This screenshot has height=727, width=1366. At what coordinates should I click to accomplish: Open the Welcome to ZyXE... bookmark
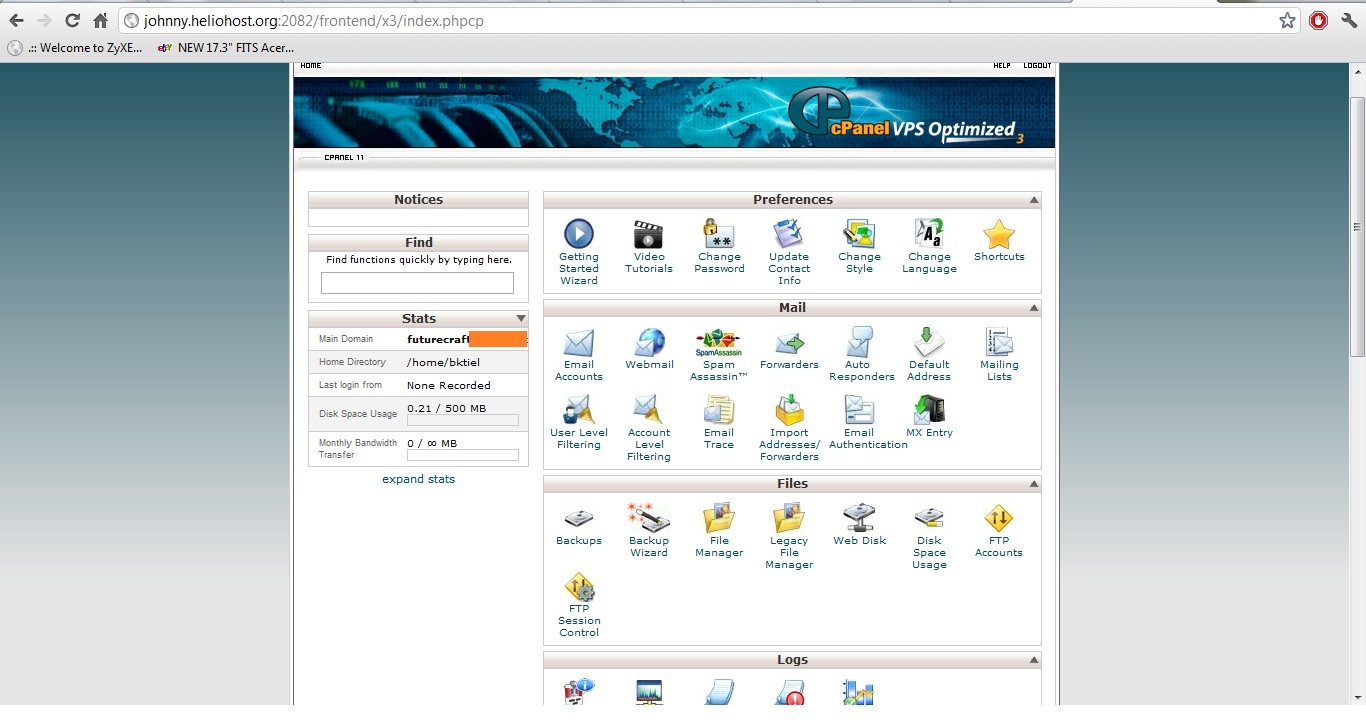[x=75, y=47]
